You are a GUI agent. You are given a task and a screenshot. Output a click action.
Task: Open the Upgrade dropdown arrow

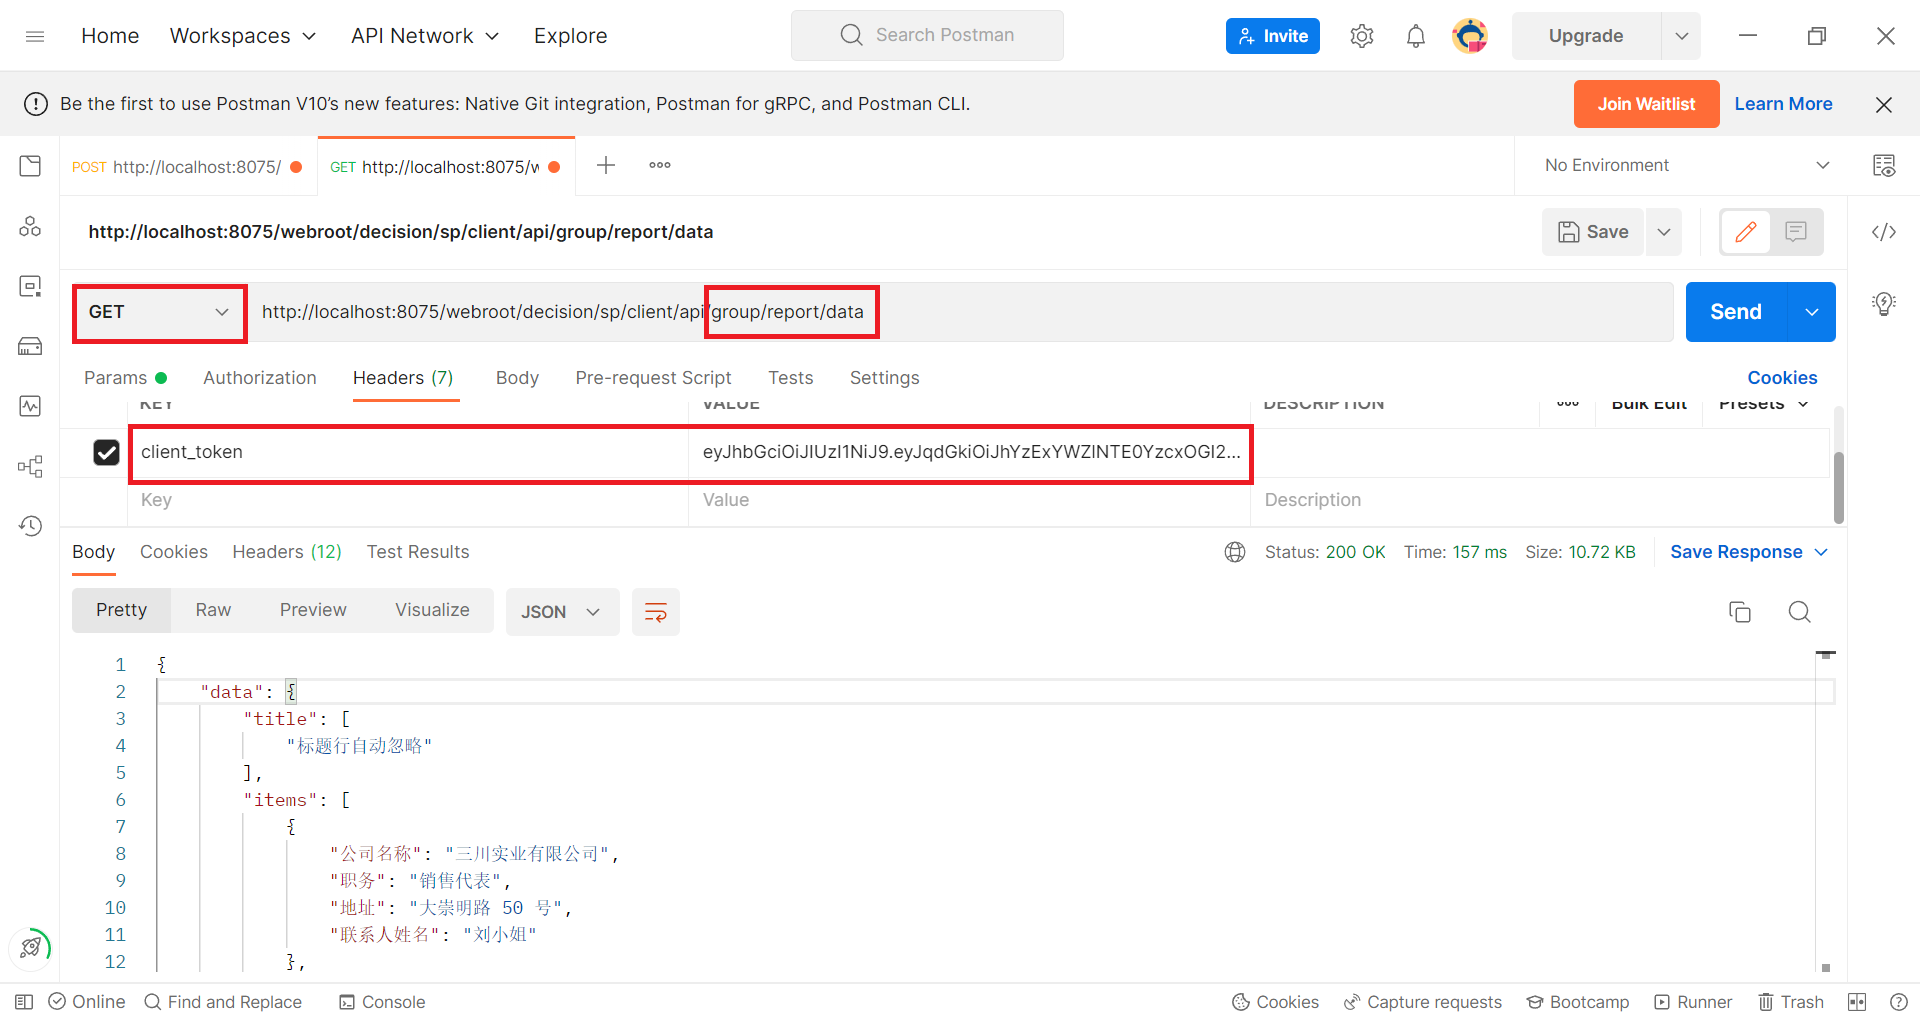click(1681, 36)
